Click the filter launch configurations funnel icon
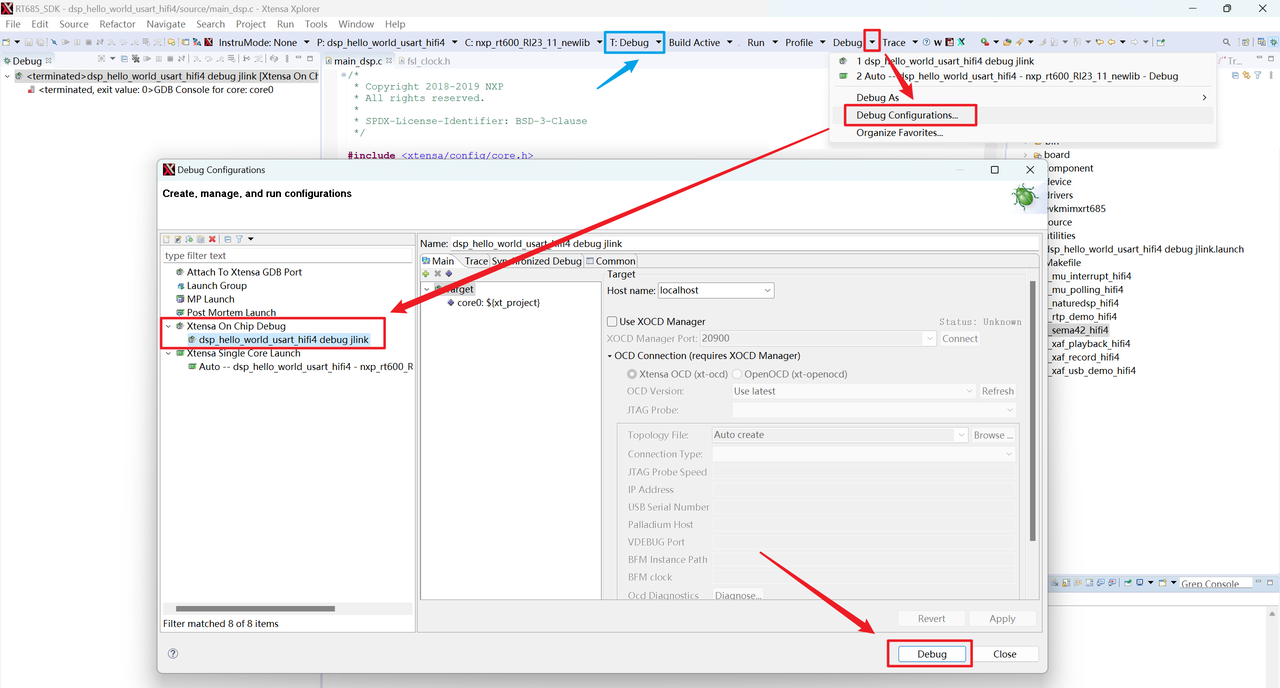This screenshot has width=1280, height=688. (239, 239)
